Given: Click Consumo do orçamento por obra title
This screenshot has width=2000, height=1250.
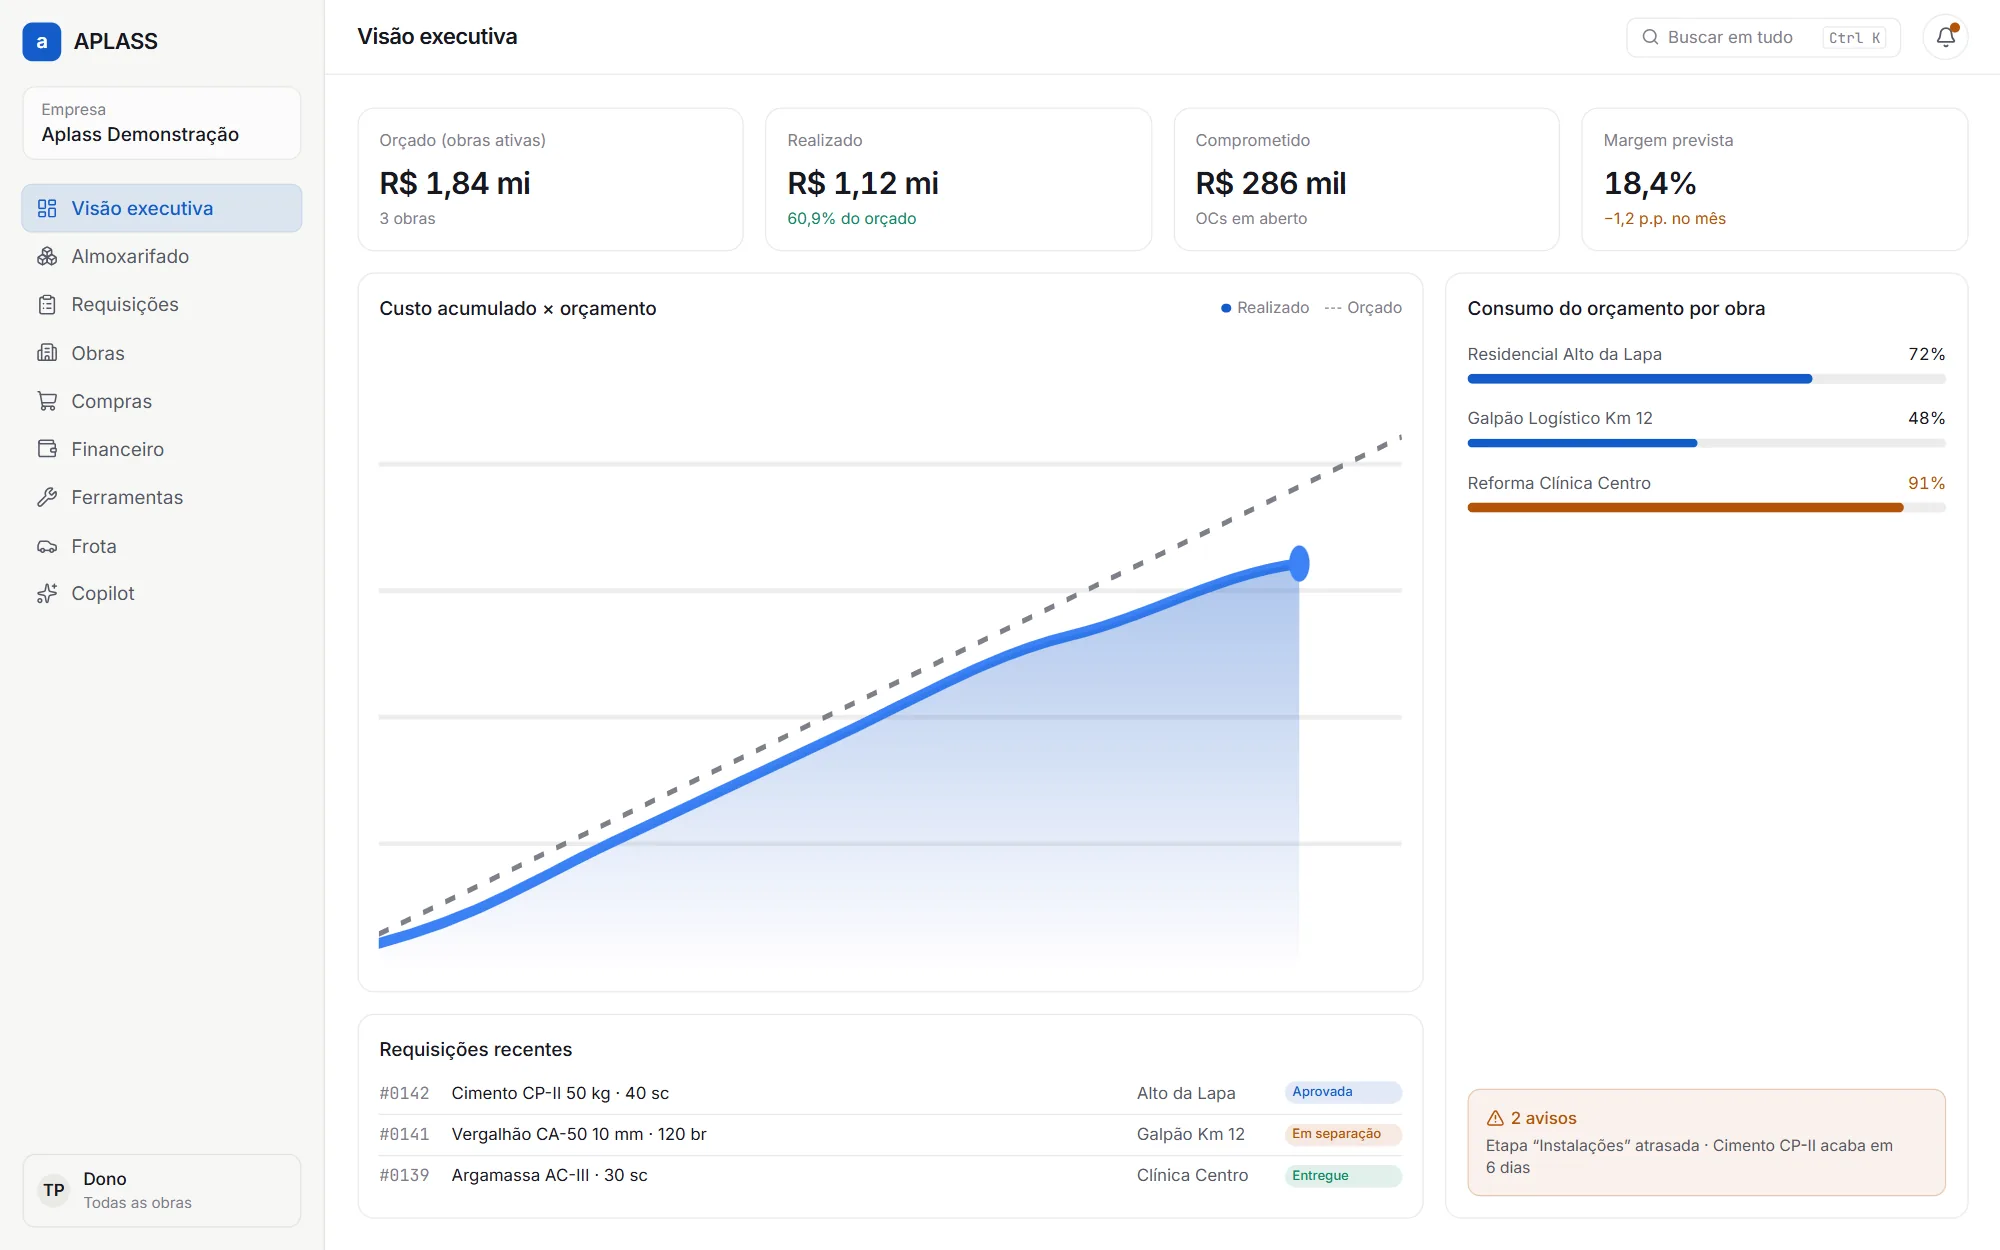Looking at the screenshot, I should click(x=1616, y=308).
